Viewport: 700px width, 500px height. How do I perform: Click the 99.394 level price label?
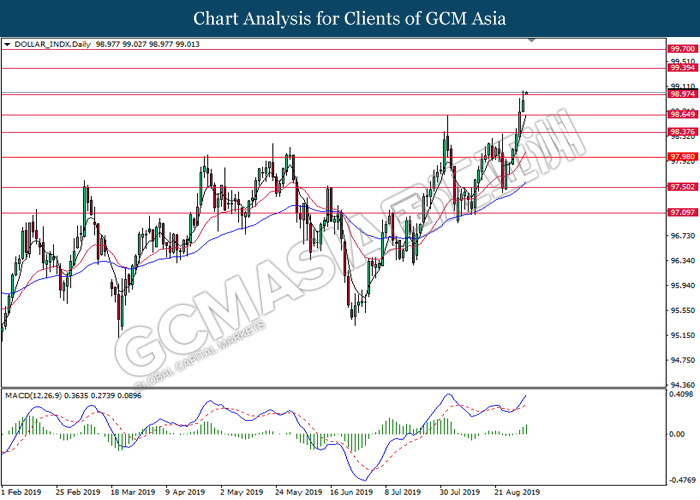[x=683, y=68]
